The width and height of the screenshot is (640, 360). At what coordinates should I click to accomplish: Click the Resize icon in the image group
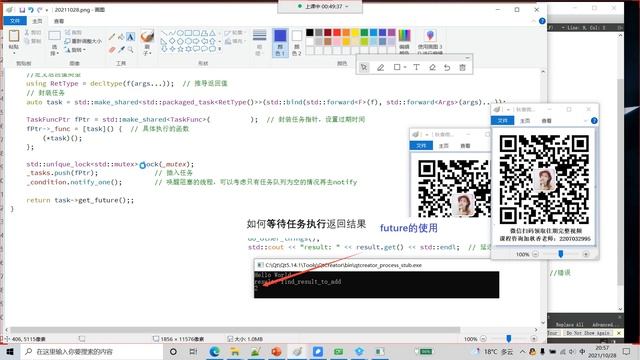(68, 41)
